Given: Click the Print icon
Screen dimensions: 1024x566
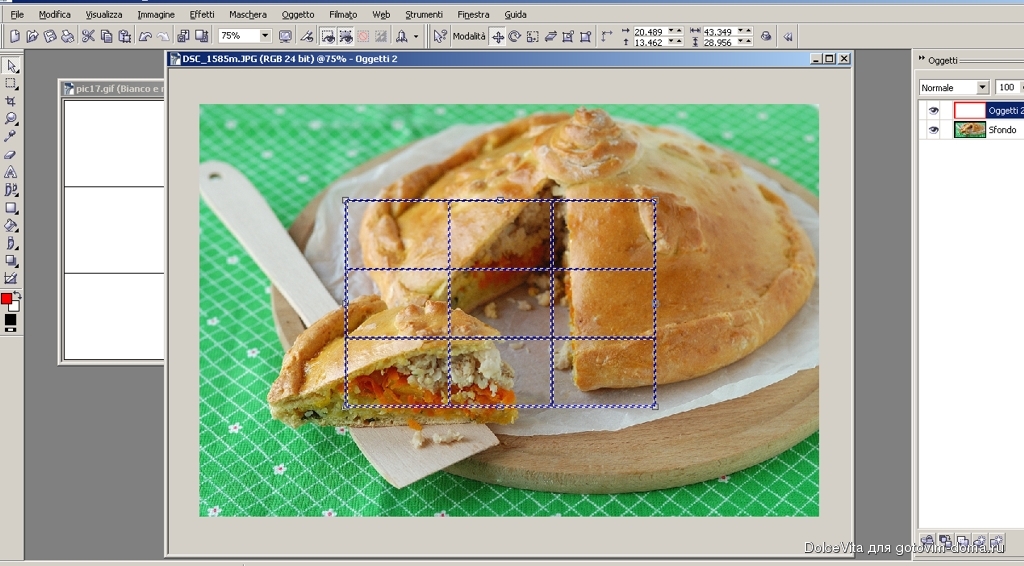Looking at the screenshot, I should point(67,37).
